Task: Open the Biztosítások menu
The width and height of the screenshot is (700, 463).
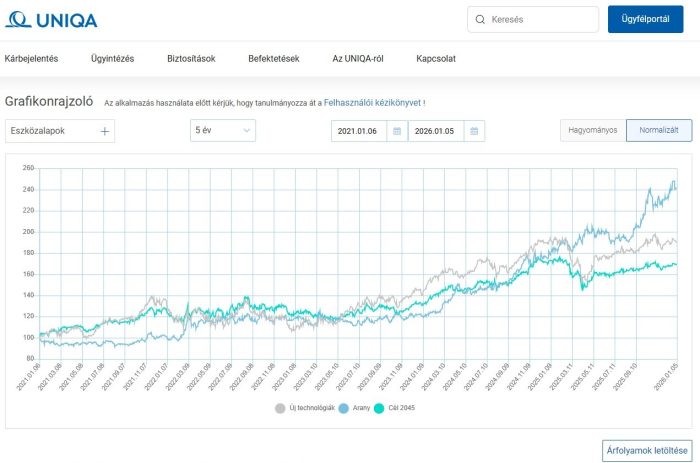Action: click(191, 59)
